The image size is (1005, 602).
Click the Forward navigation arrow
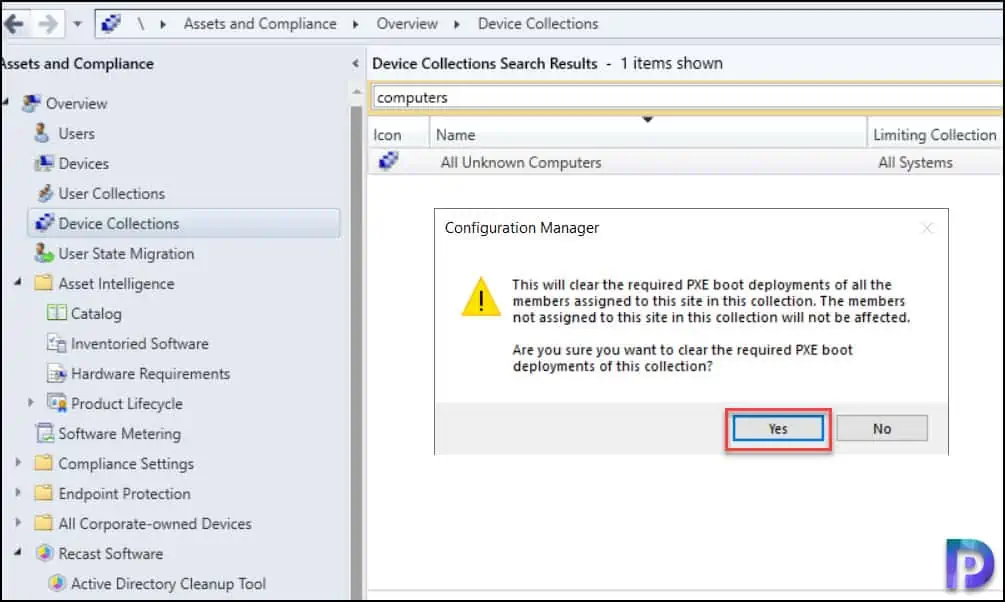[48, 24]
